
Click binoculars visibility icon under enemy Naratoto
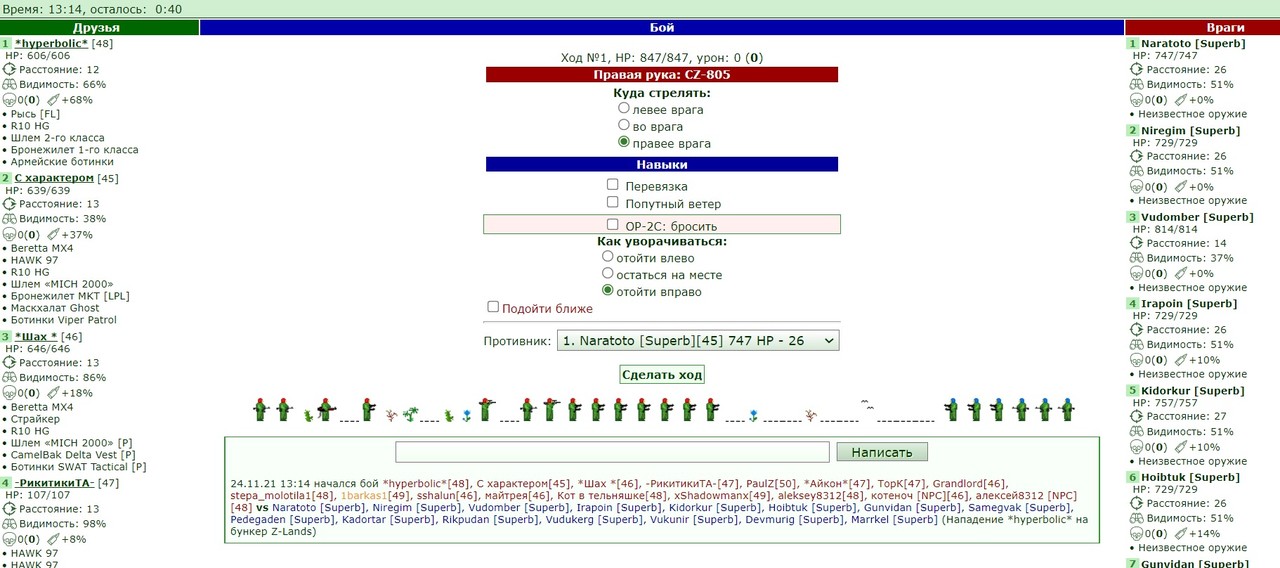point(1137,85)
